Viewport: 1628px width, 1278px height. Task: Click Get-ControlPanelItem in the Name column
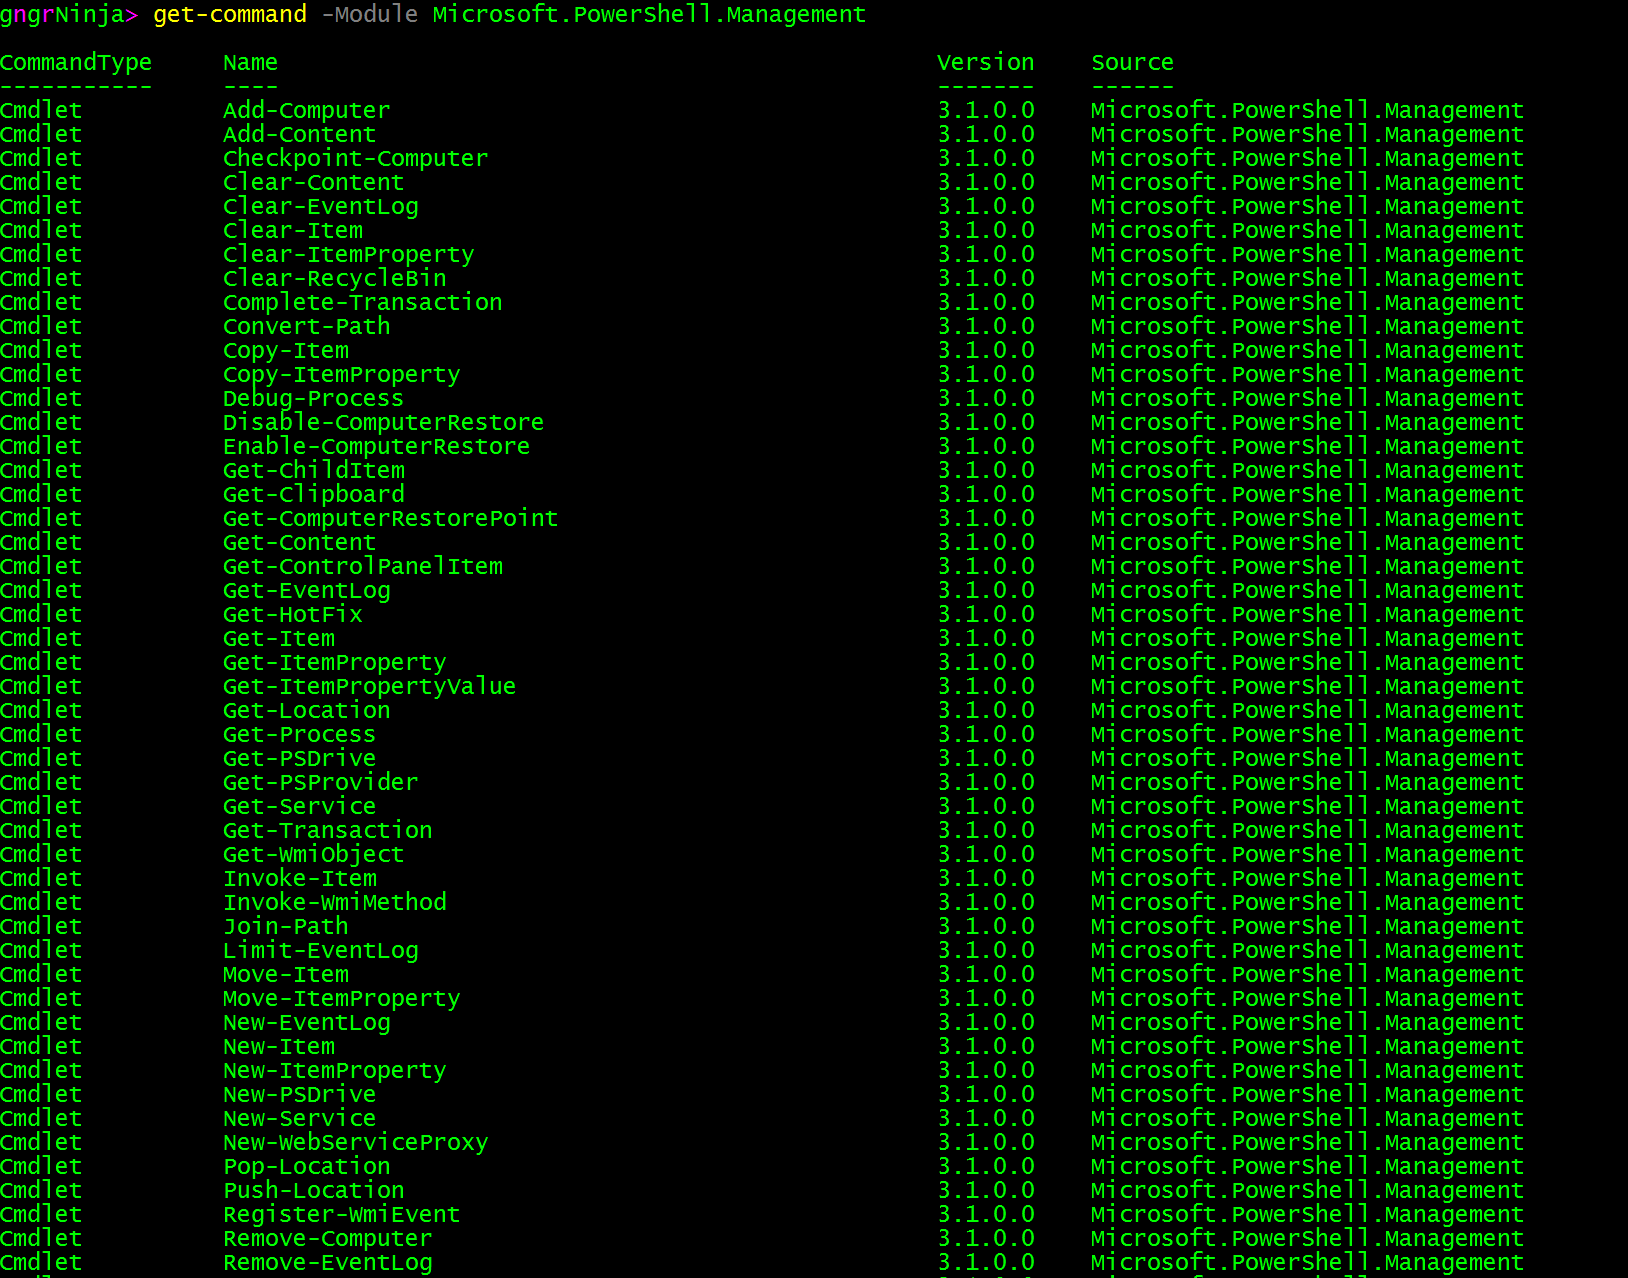coord(362,567)
